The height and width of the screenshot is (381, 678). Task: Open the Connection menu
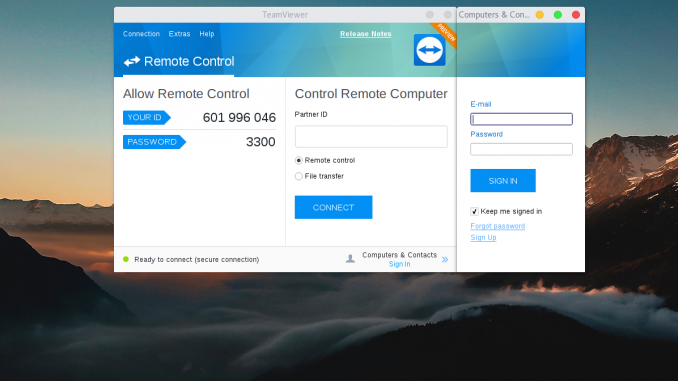[141, 34]
